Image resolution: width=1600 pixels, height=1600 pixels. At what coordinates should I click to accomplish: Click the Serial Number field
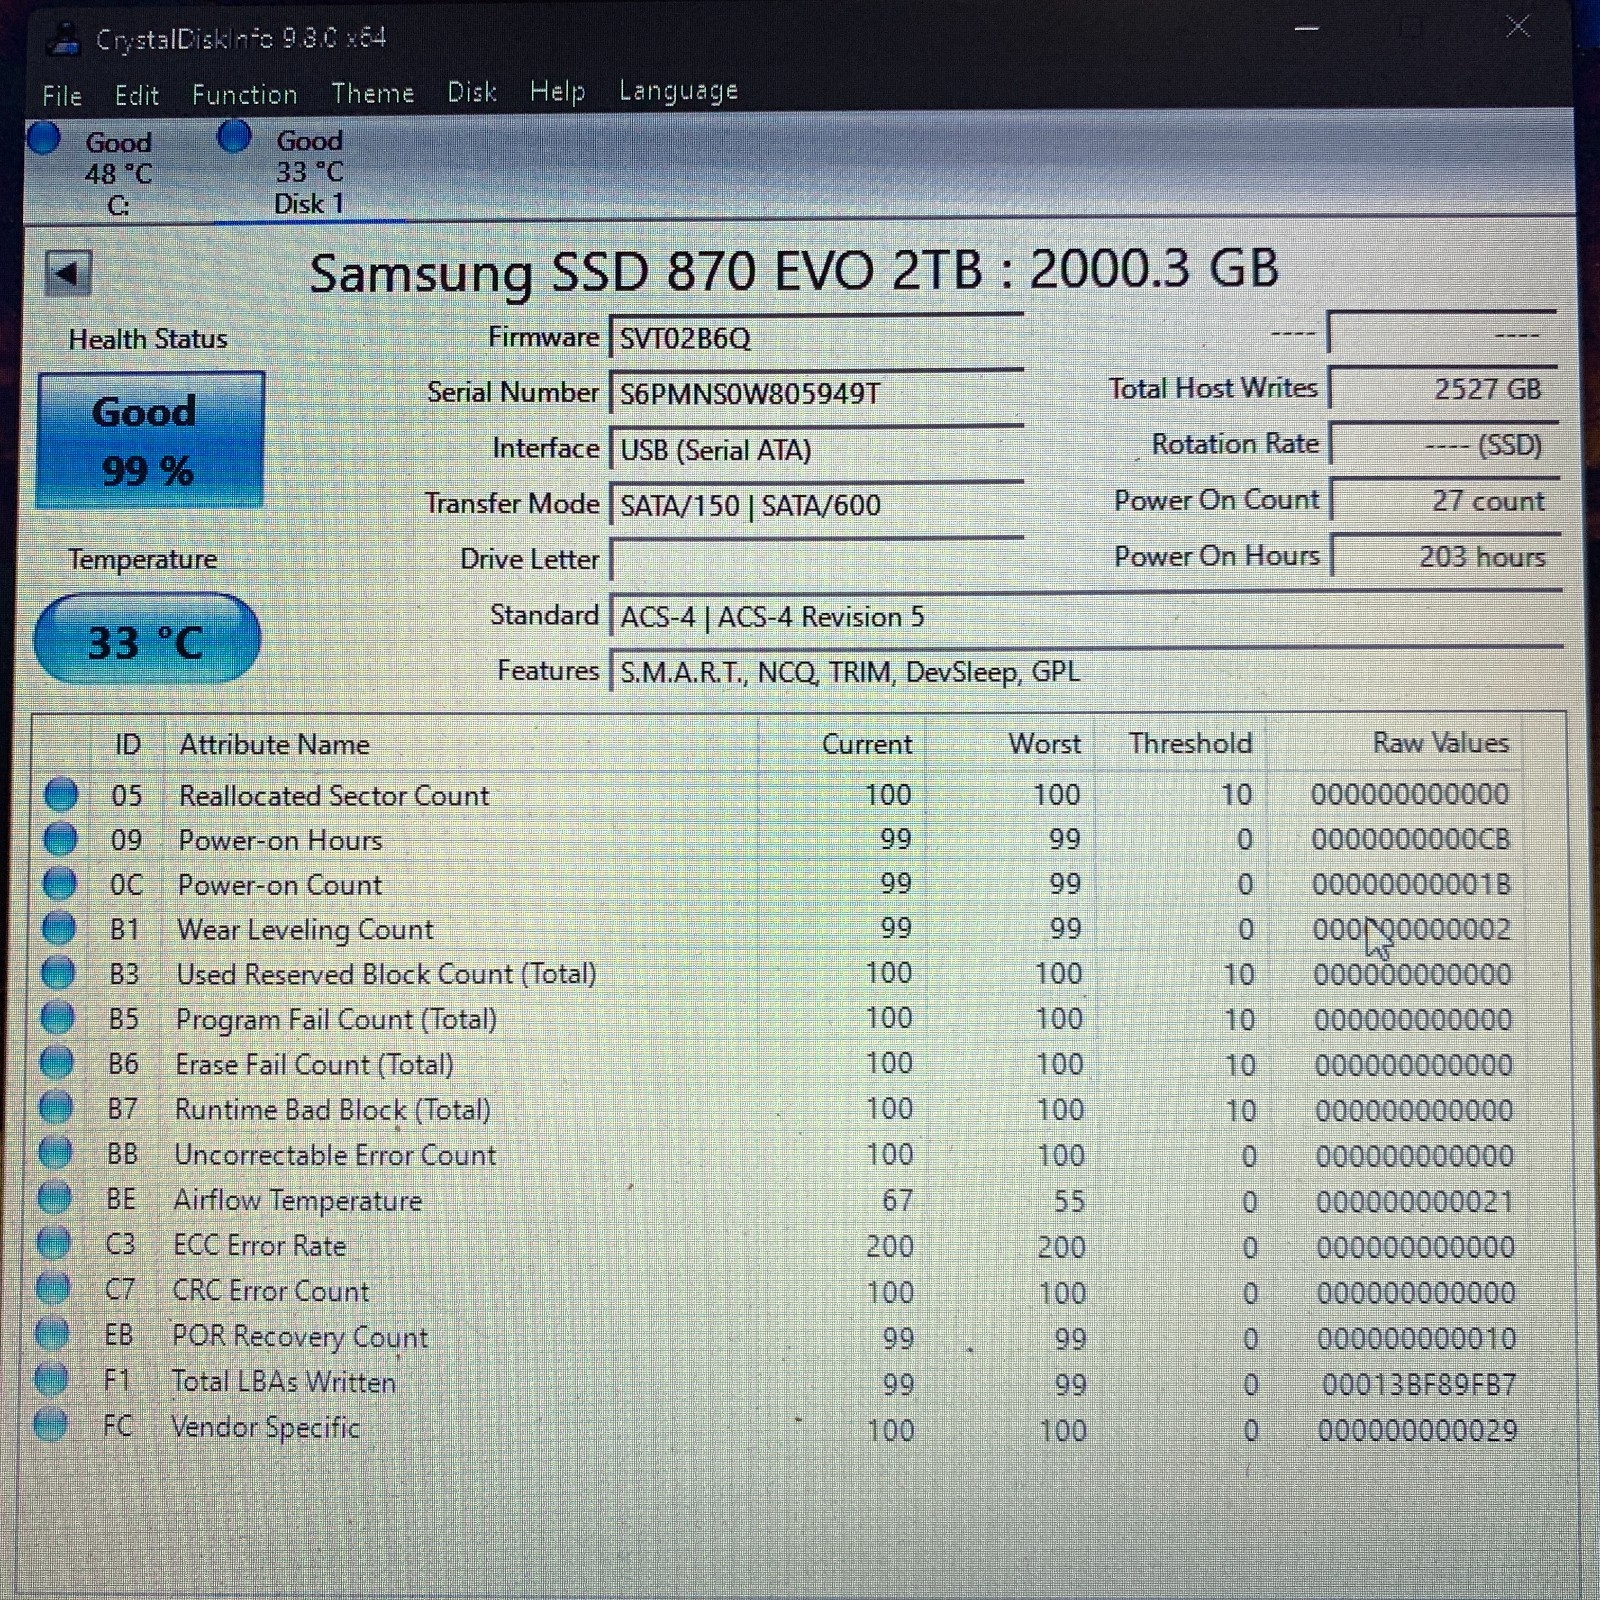[x=816, y=393]
